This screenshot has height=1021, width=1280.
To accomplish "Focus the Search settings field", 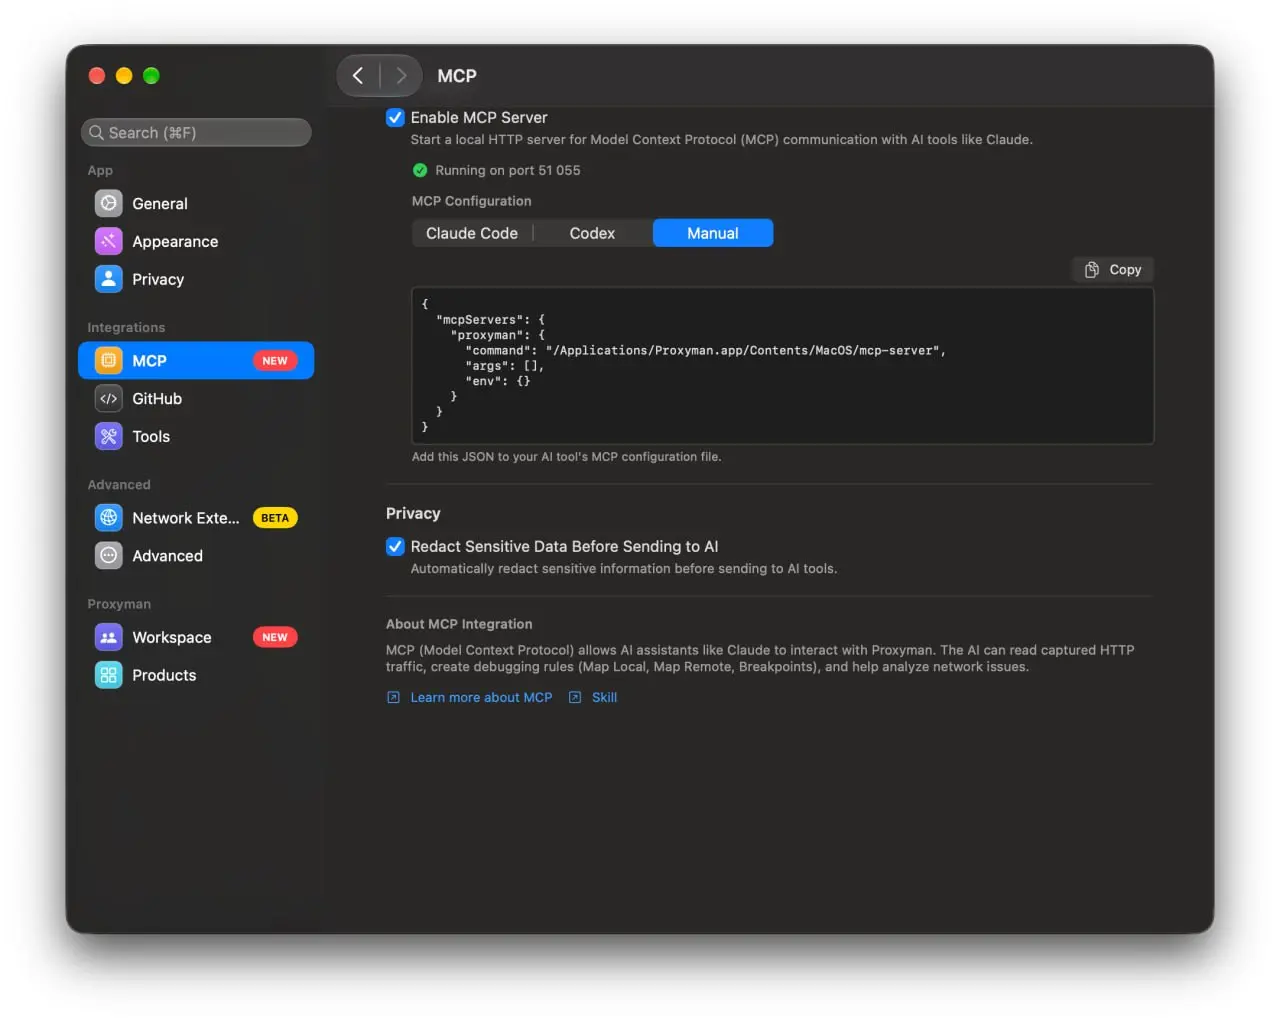I will [x=196, y=133].
